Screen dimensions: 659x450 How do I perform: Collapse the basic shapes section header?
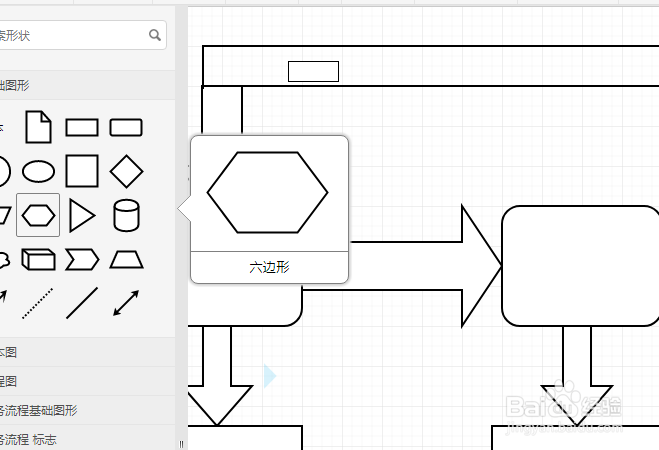(x=87, y=85)
